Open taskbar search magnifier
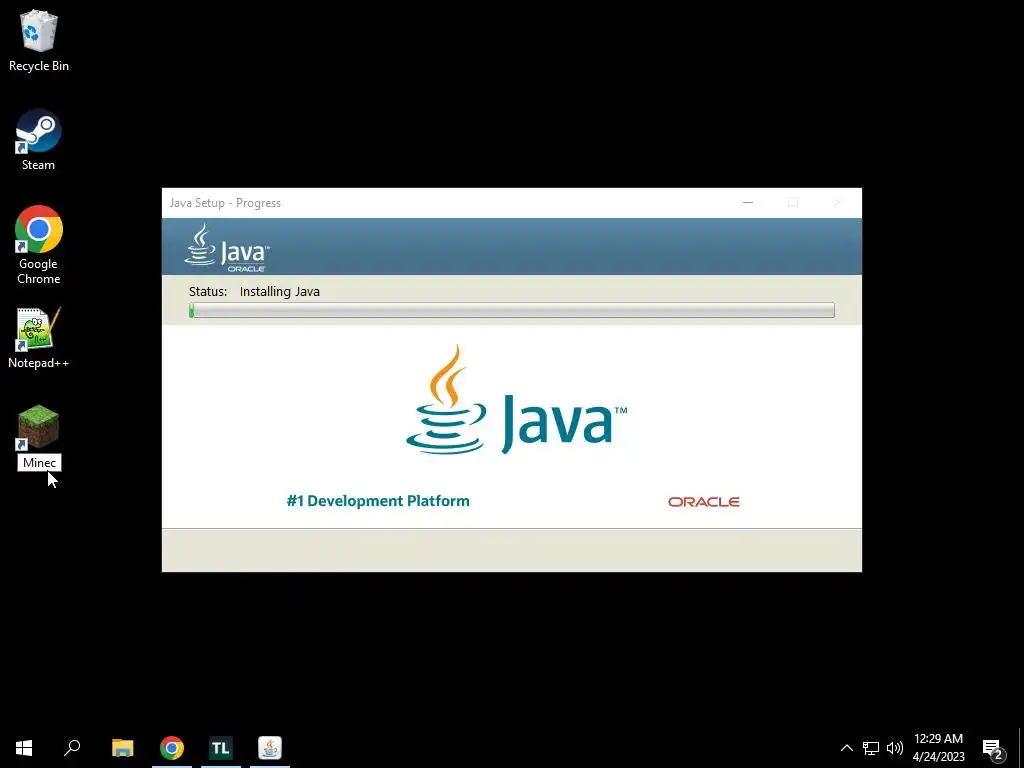This screenshot has height=768, width=1024. [72, 748]
